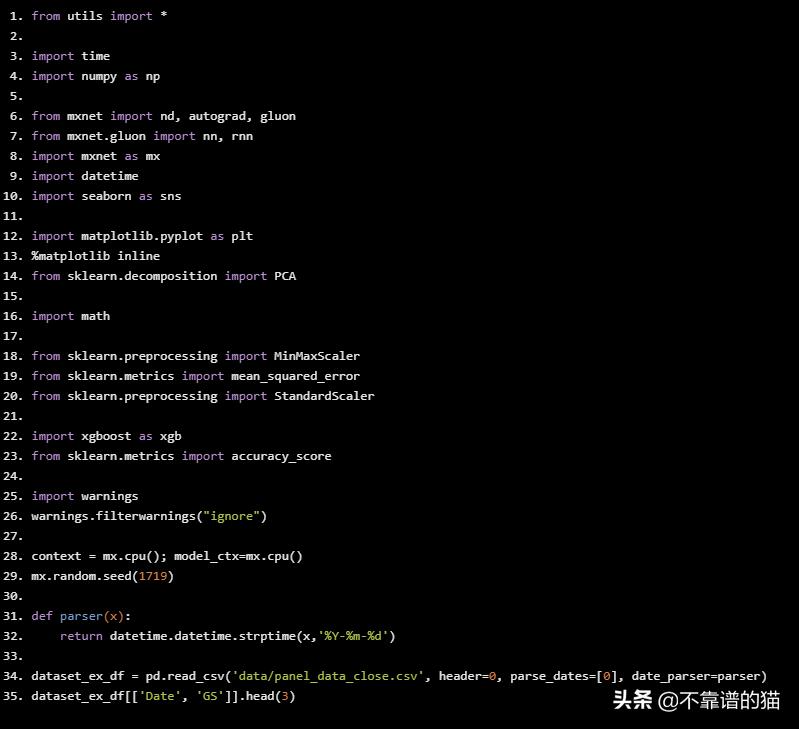The width and height of the screenshot is (799, 729).
Task: Click the "import warnings" line
Action: point(85,496)
